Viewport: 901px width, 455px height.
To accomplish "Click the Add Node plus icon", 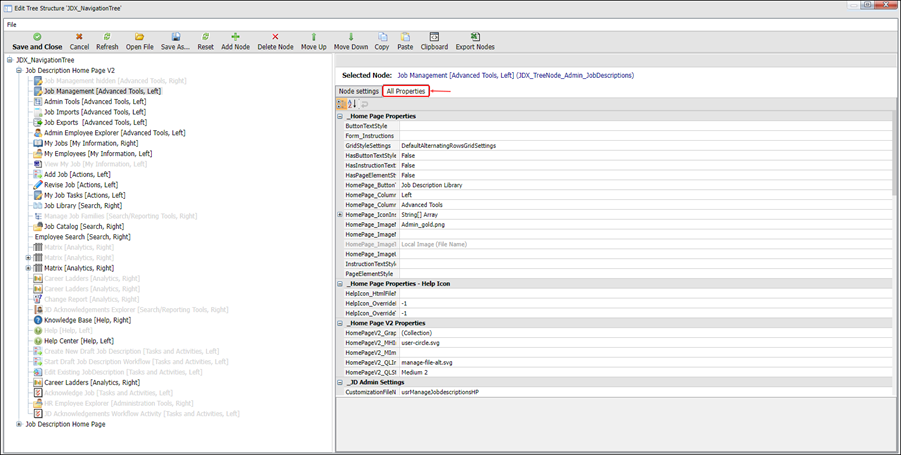I will [236, 37].
